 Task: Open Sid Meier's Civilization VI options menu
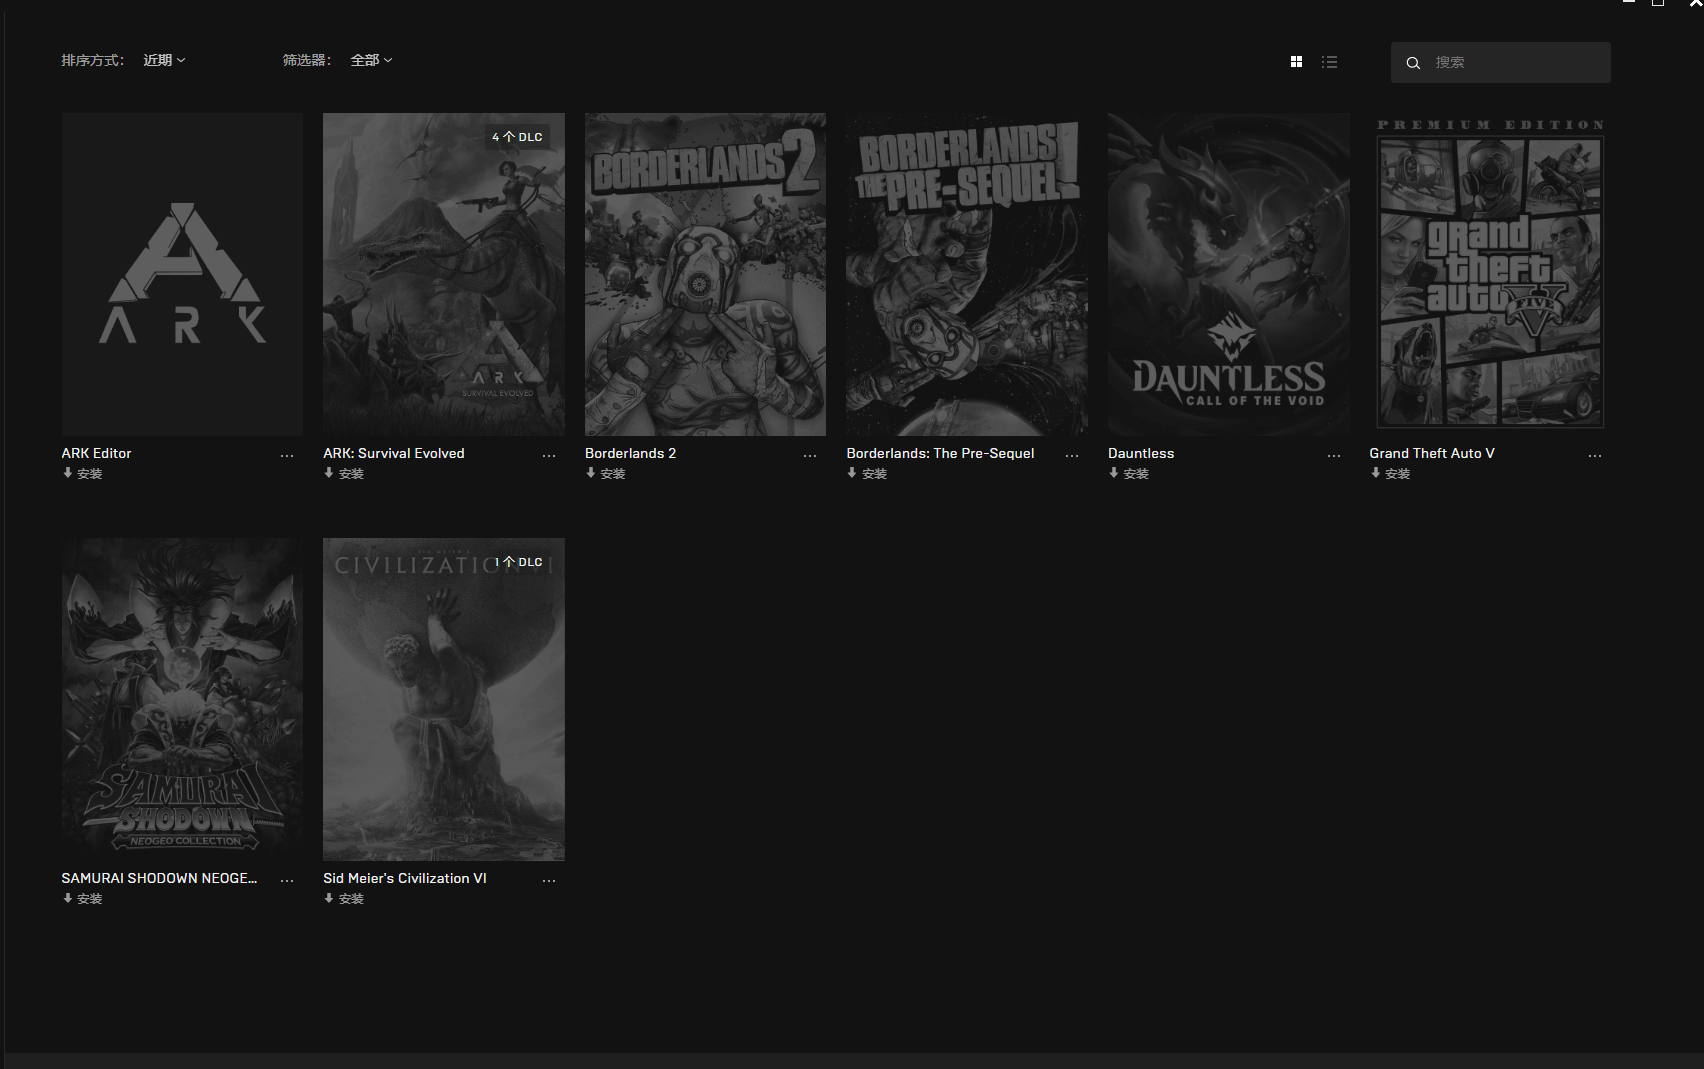549,880
